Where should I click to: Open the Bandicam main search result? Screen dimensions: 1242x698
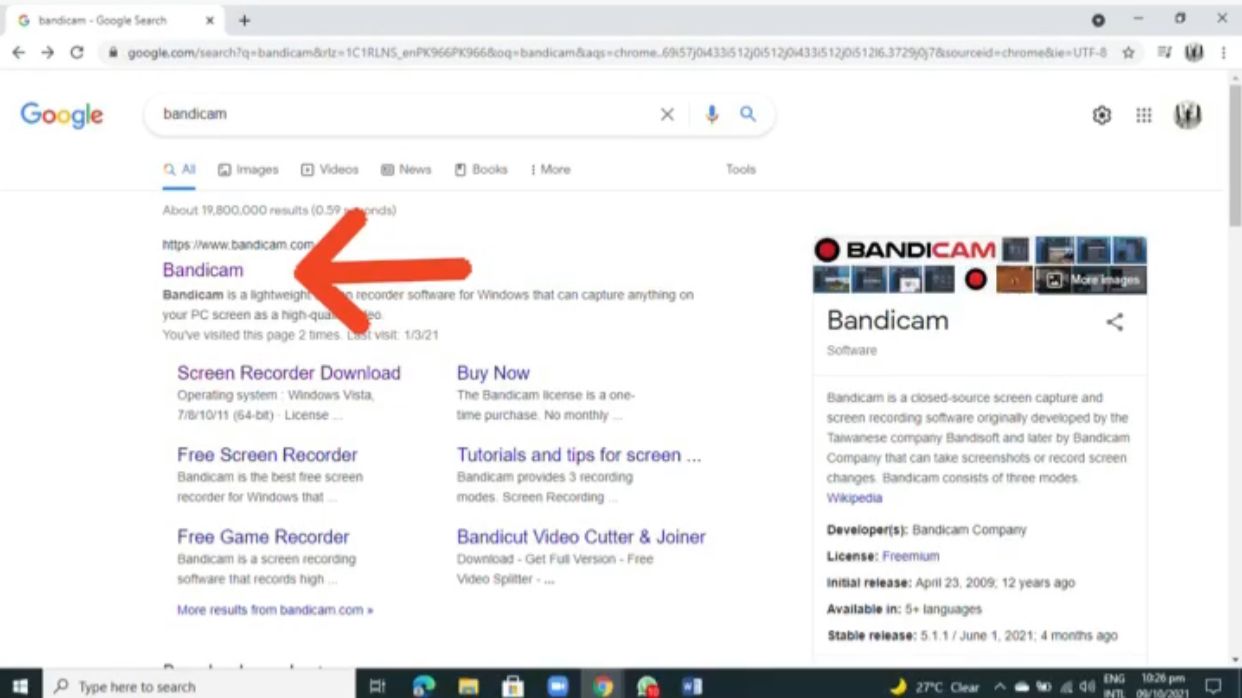[x=203, y=270]
